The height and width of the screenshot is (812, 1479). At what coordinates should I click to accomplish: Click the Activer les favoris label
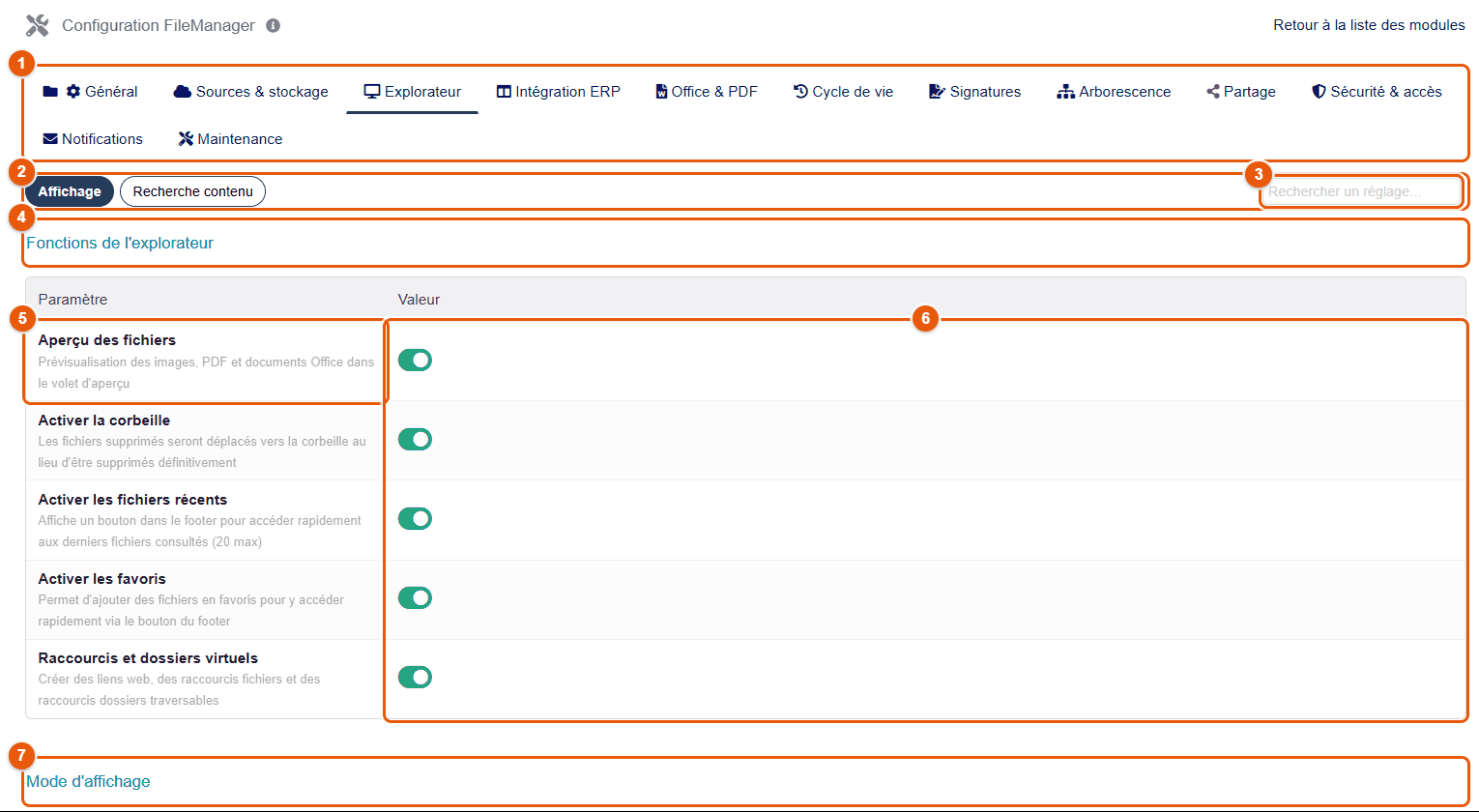102,579
